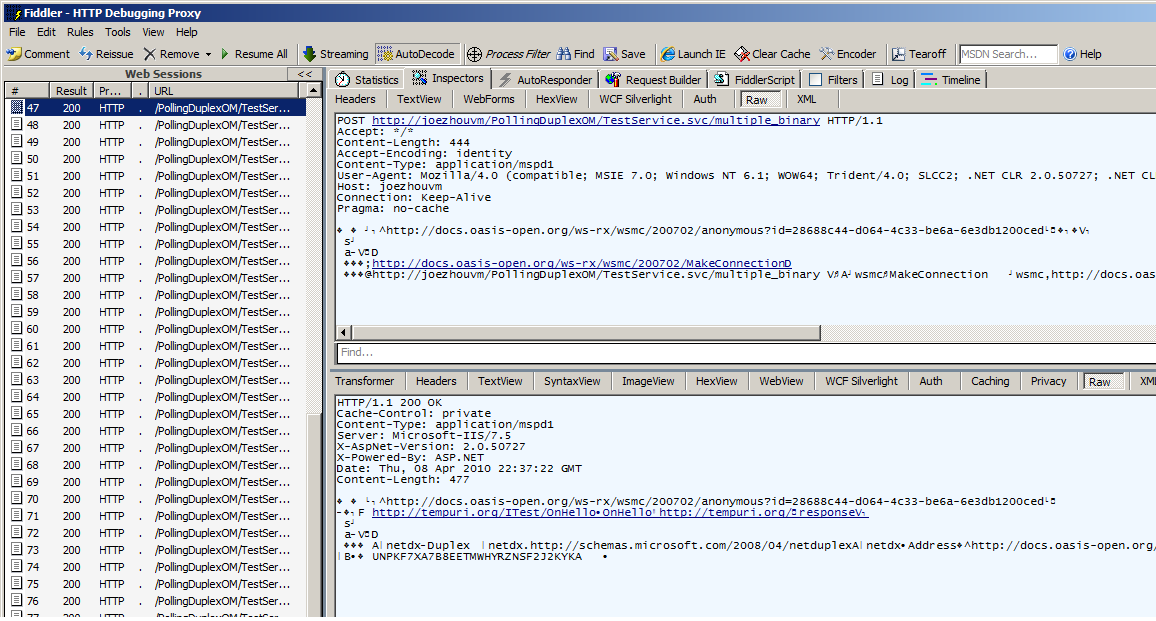Click into the Find… text field
The image size is (1156, 621).
pyautogui.click(x=745, y=353)
